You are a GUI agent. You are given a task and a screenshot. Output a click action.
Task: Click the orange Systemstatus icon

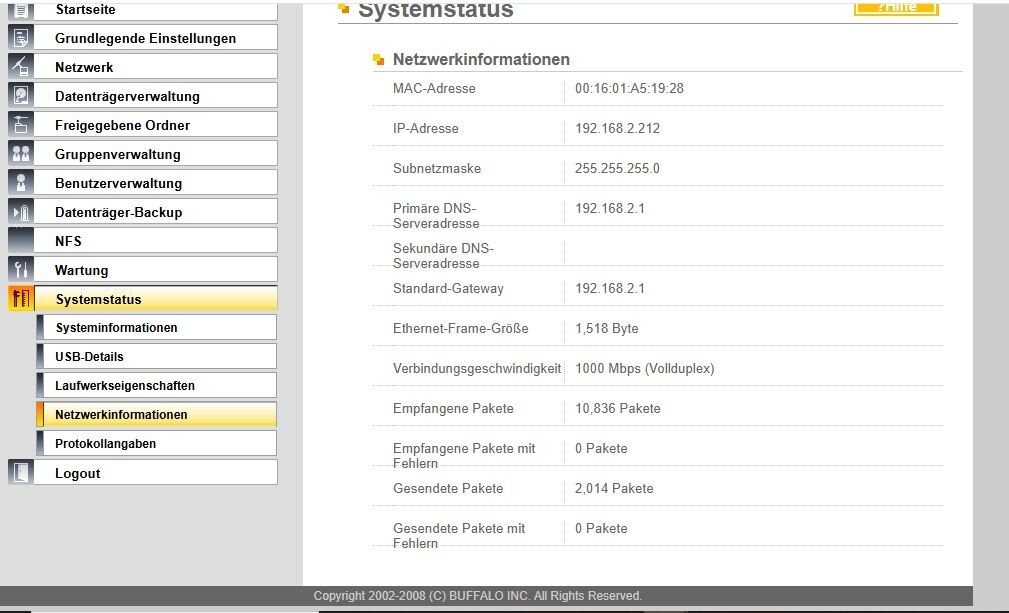(x=21, y=298)
